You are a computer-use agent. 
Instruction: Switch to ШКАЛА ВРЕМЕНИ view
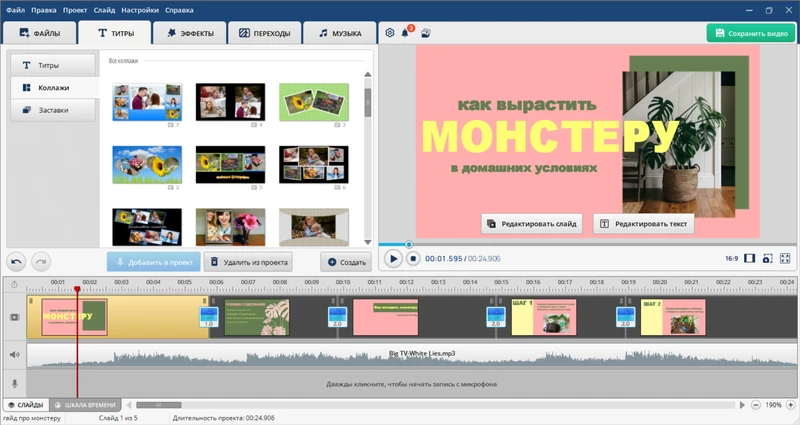pos(85,405)
